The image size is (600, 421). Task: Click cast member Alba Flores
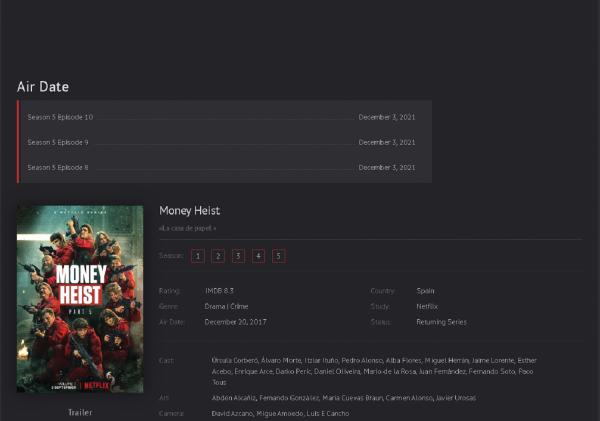click(403, 361)
